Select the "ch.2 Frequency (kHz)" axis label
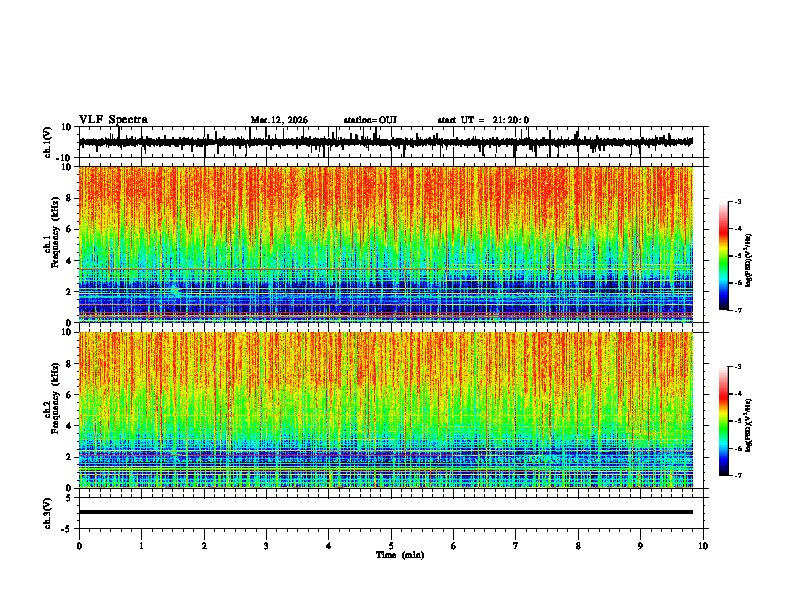 (x=51, y=398)
